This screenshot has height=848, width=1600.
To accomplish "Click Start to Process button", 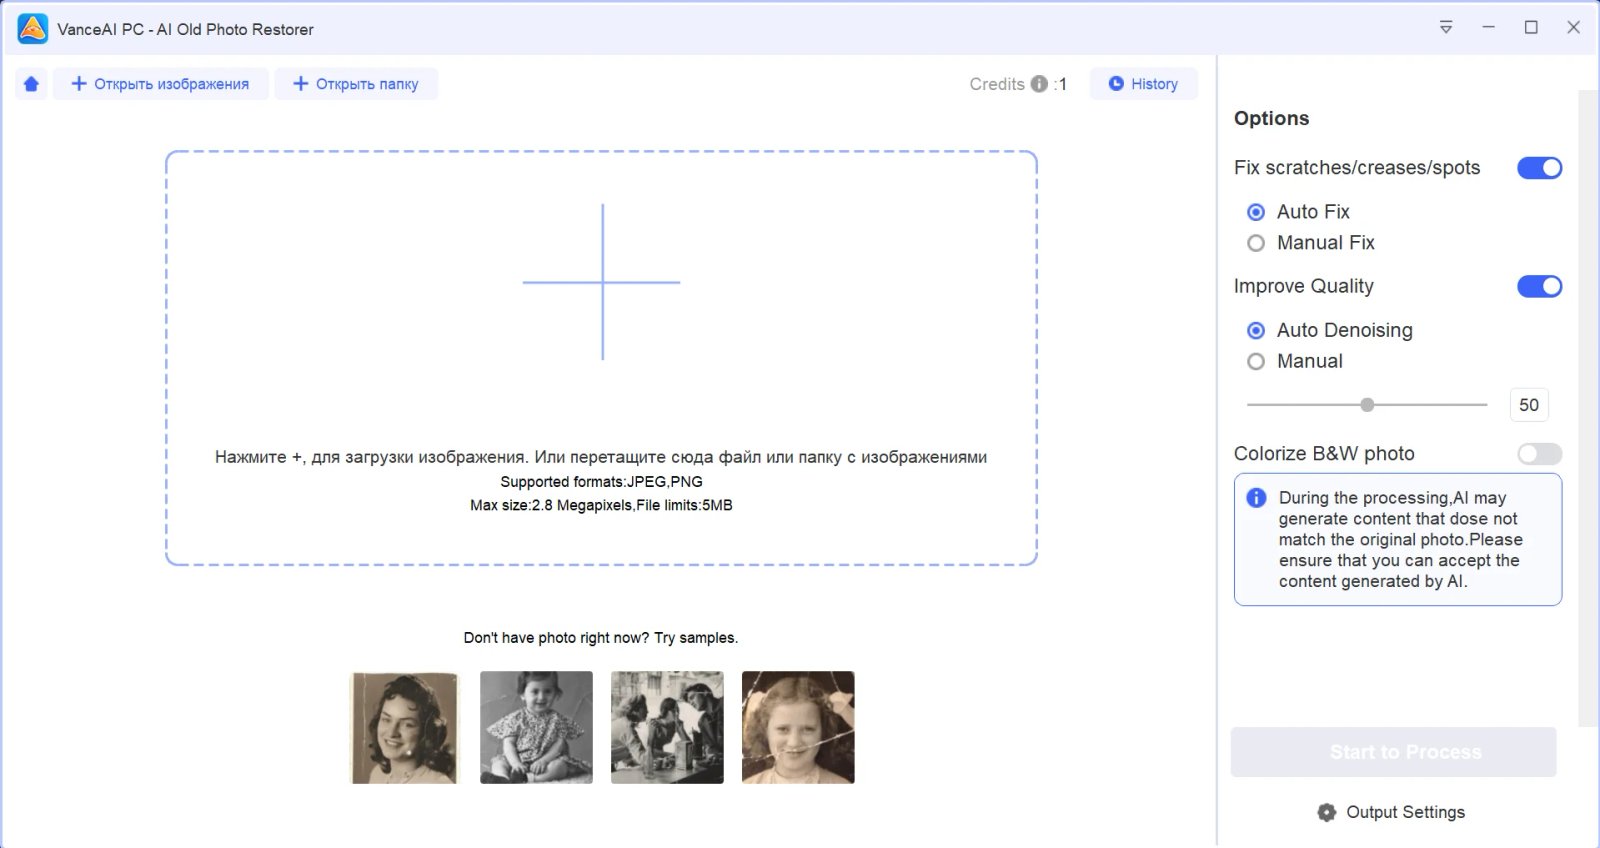I will (1393, 752).
